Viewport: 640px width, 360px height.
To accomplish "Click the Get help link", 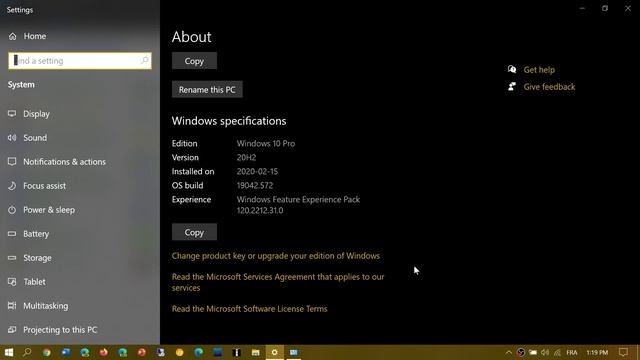I will click(x=539, y=70).
